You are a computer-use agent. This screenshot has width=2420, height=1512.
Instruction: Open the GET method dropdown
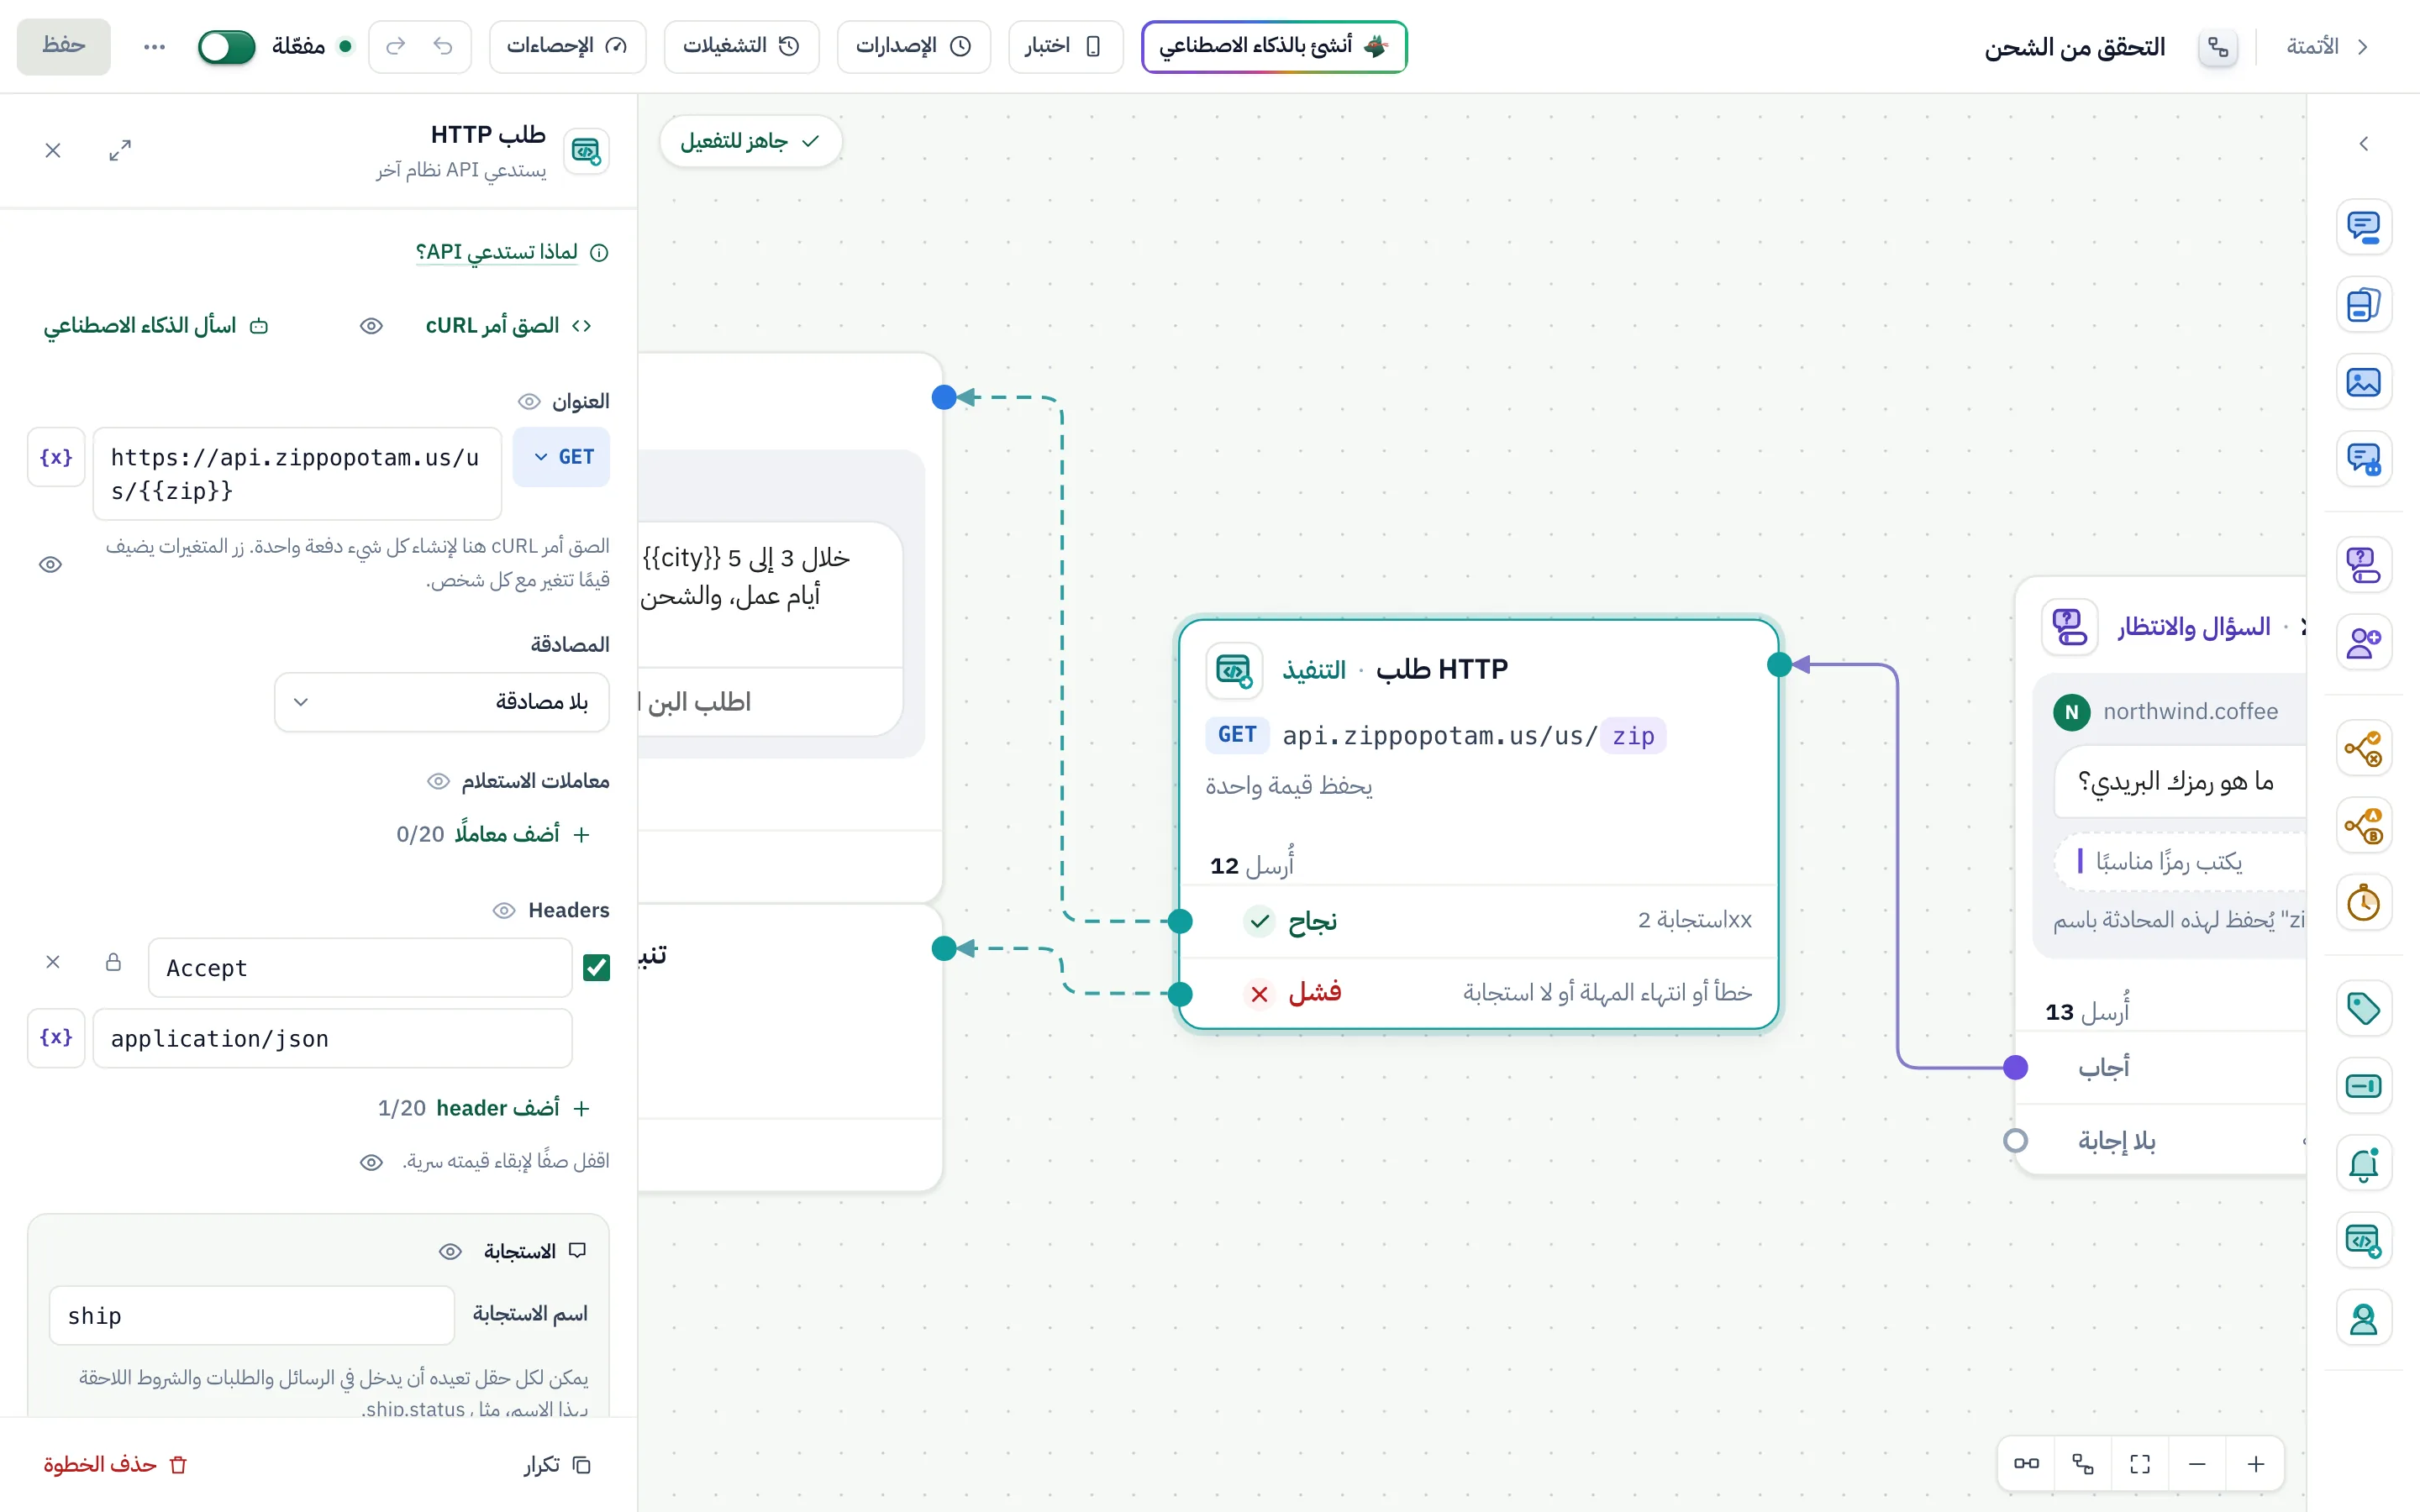click(x=561, y=457)
